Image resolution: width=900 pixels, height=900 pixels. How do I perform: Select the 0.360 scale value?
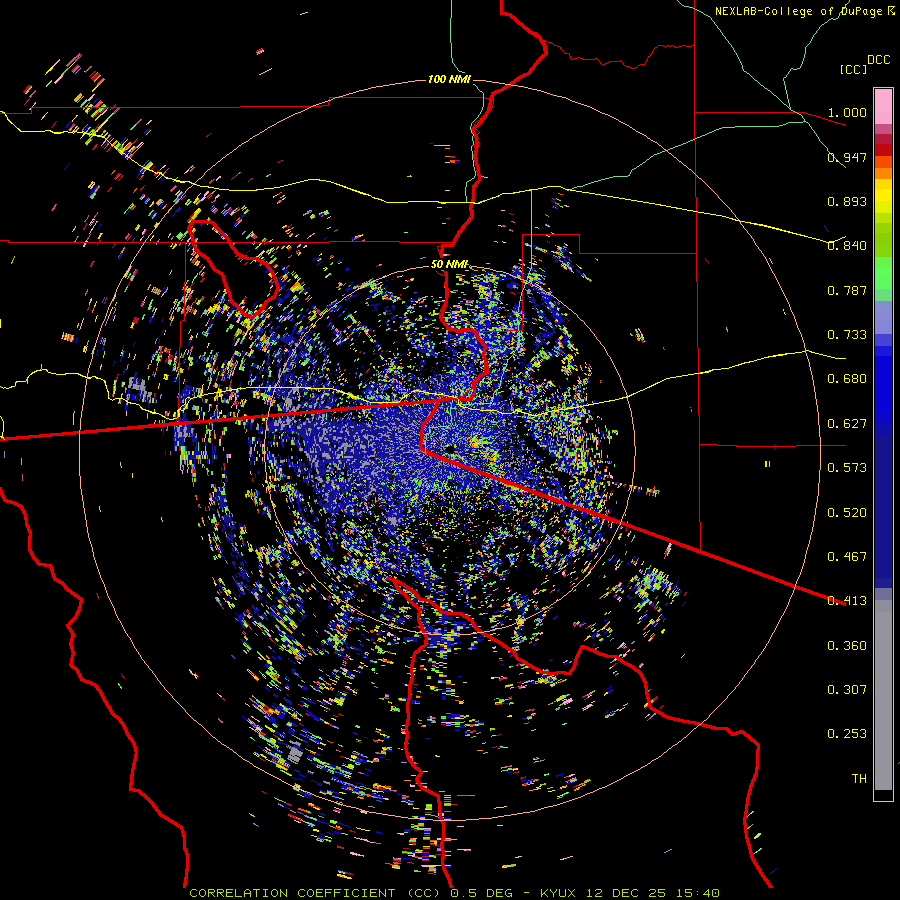point(847,646)
